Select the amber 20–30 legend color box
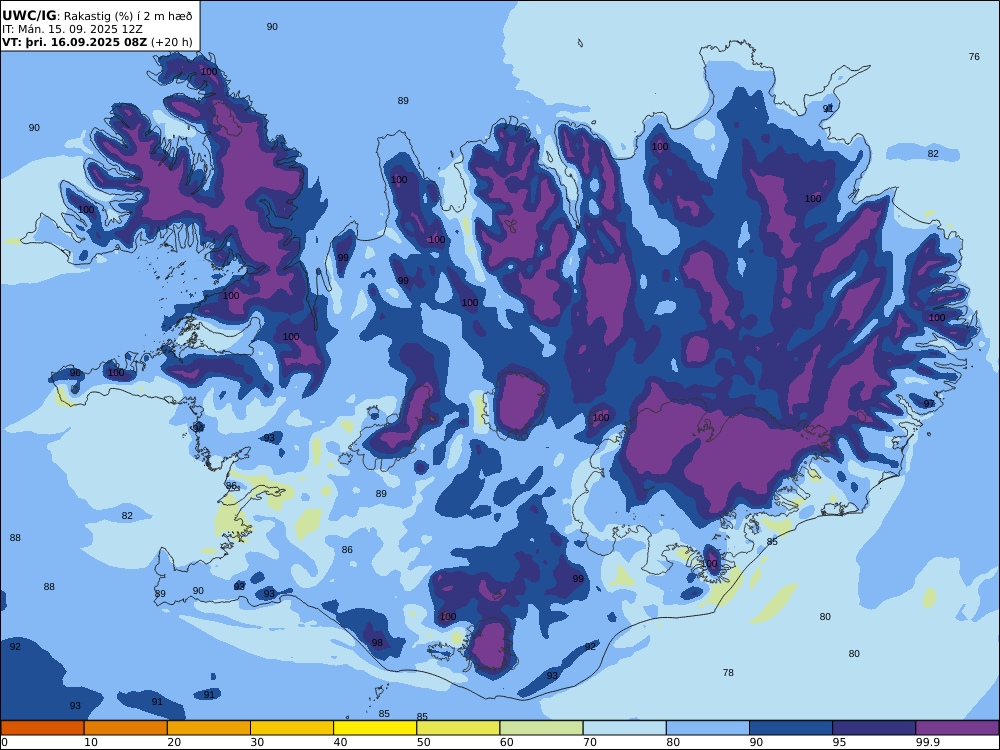 coord(209,728)
